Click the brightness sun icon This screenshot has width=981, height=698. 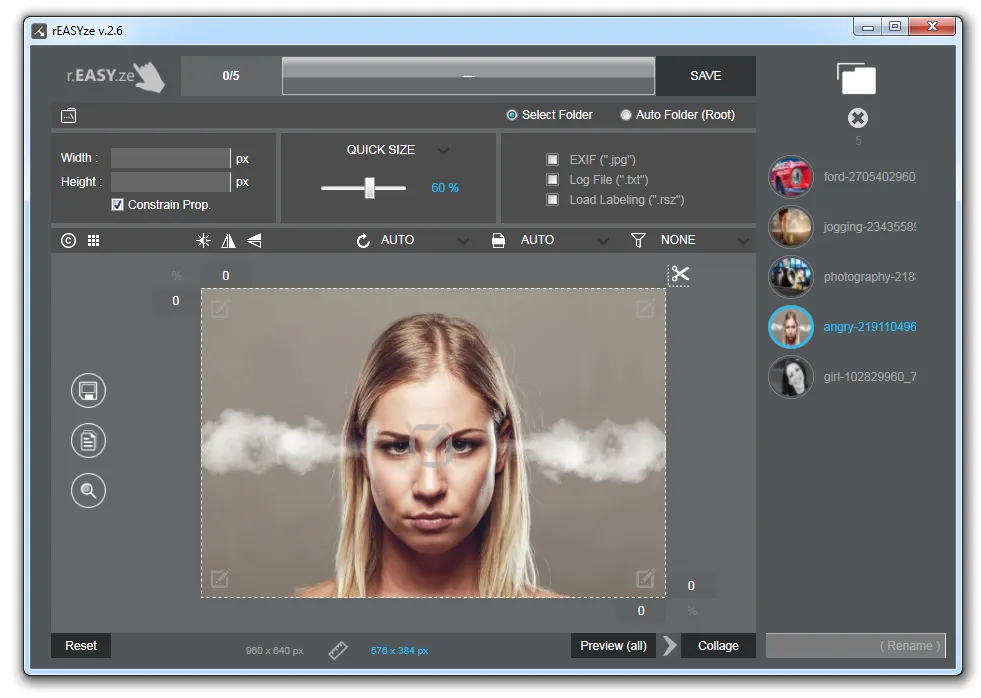click(203, 241)
